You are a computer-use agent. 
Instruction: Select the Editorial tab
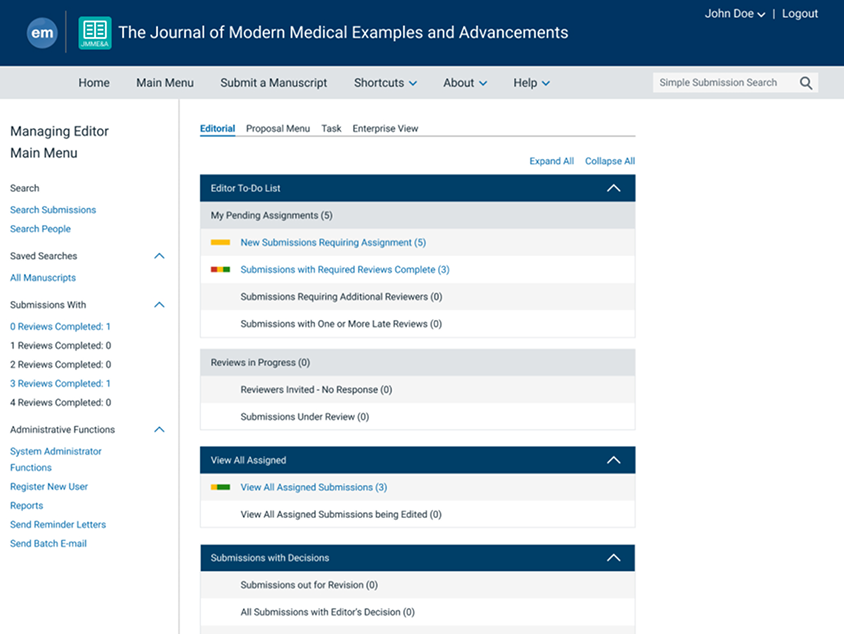pos(217,129)
